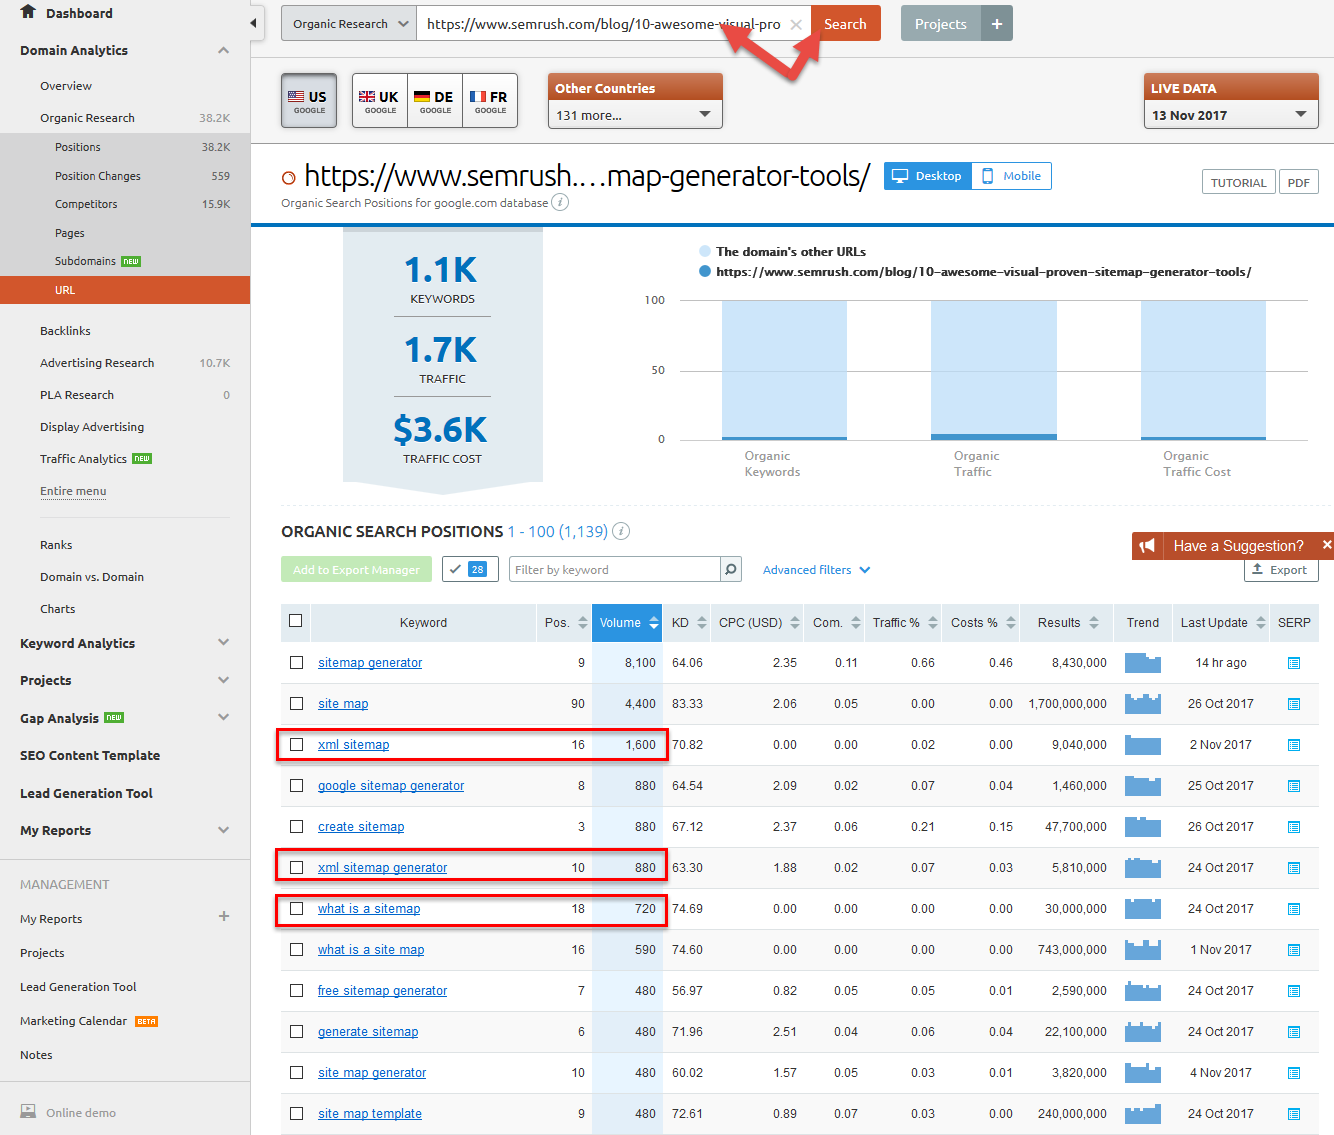Select "Competitors" in the sidebar
This screenshot has height=1135, width=1334.
point(86,204)
